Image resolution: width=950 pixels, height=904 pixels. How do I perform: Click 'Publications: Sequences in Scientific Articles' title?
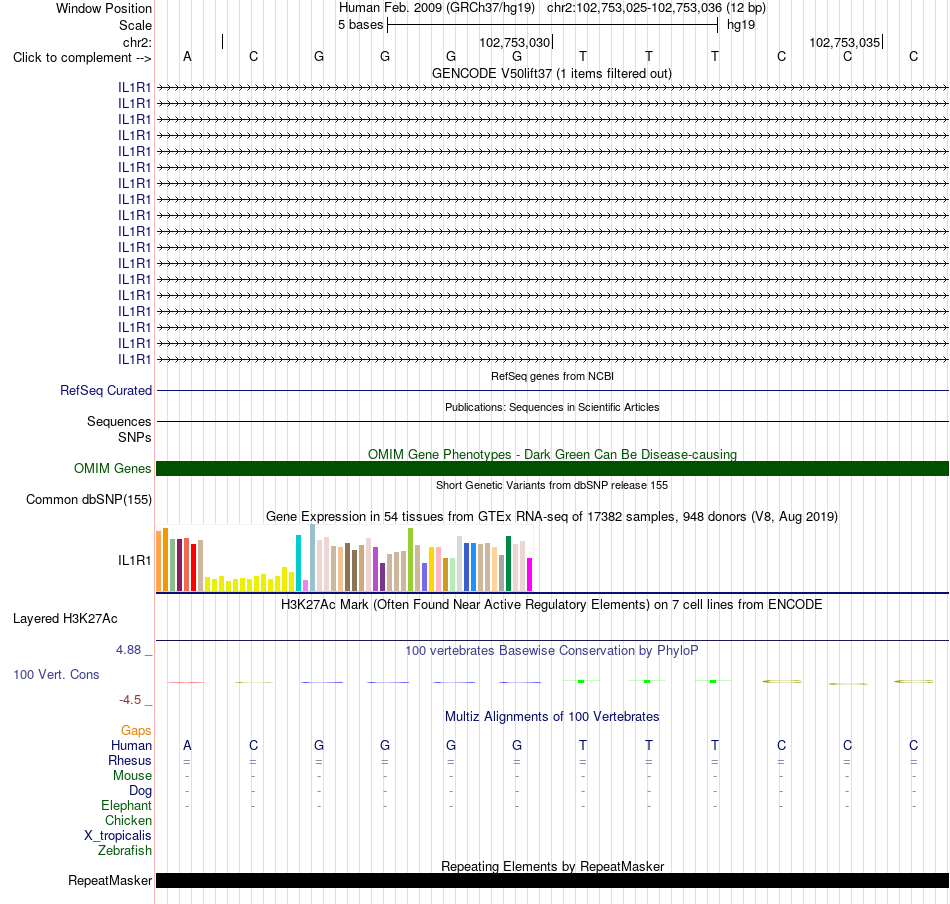pyautogui.click(x=552, y=407)
